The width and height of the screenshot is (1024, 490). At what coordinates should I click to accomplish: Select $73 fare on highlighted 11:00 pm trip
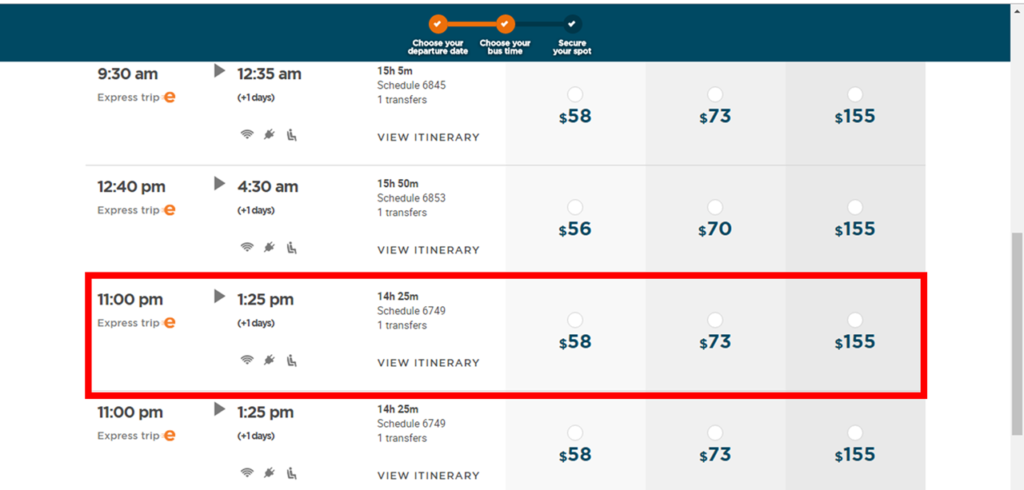715,320
